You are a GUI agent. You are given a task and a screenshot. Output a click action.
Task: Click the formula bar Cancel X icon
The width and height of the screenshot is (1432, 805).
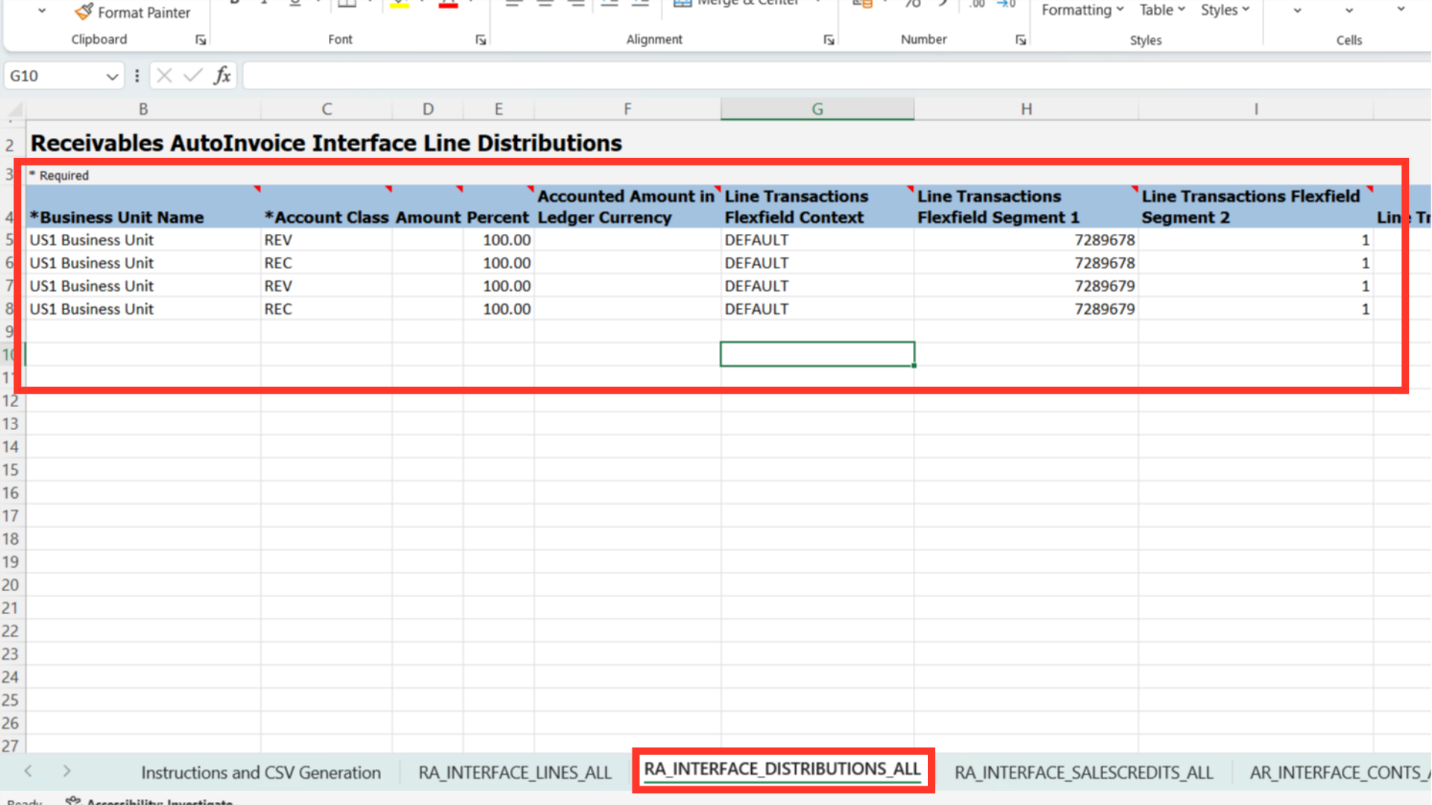[x=165, y=76]
